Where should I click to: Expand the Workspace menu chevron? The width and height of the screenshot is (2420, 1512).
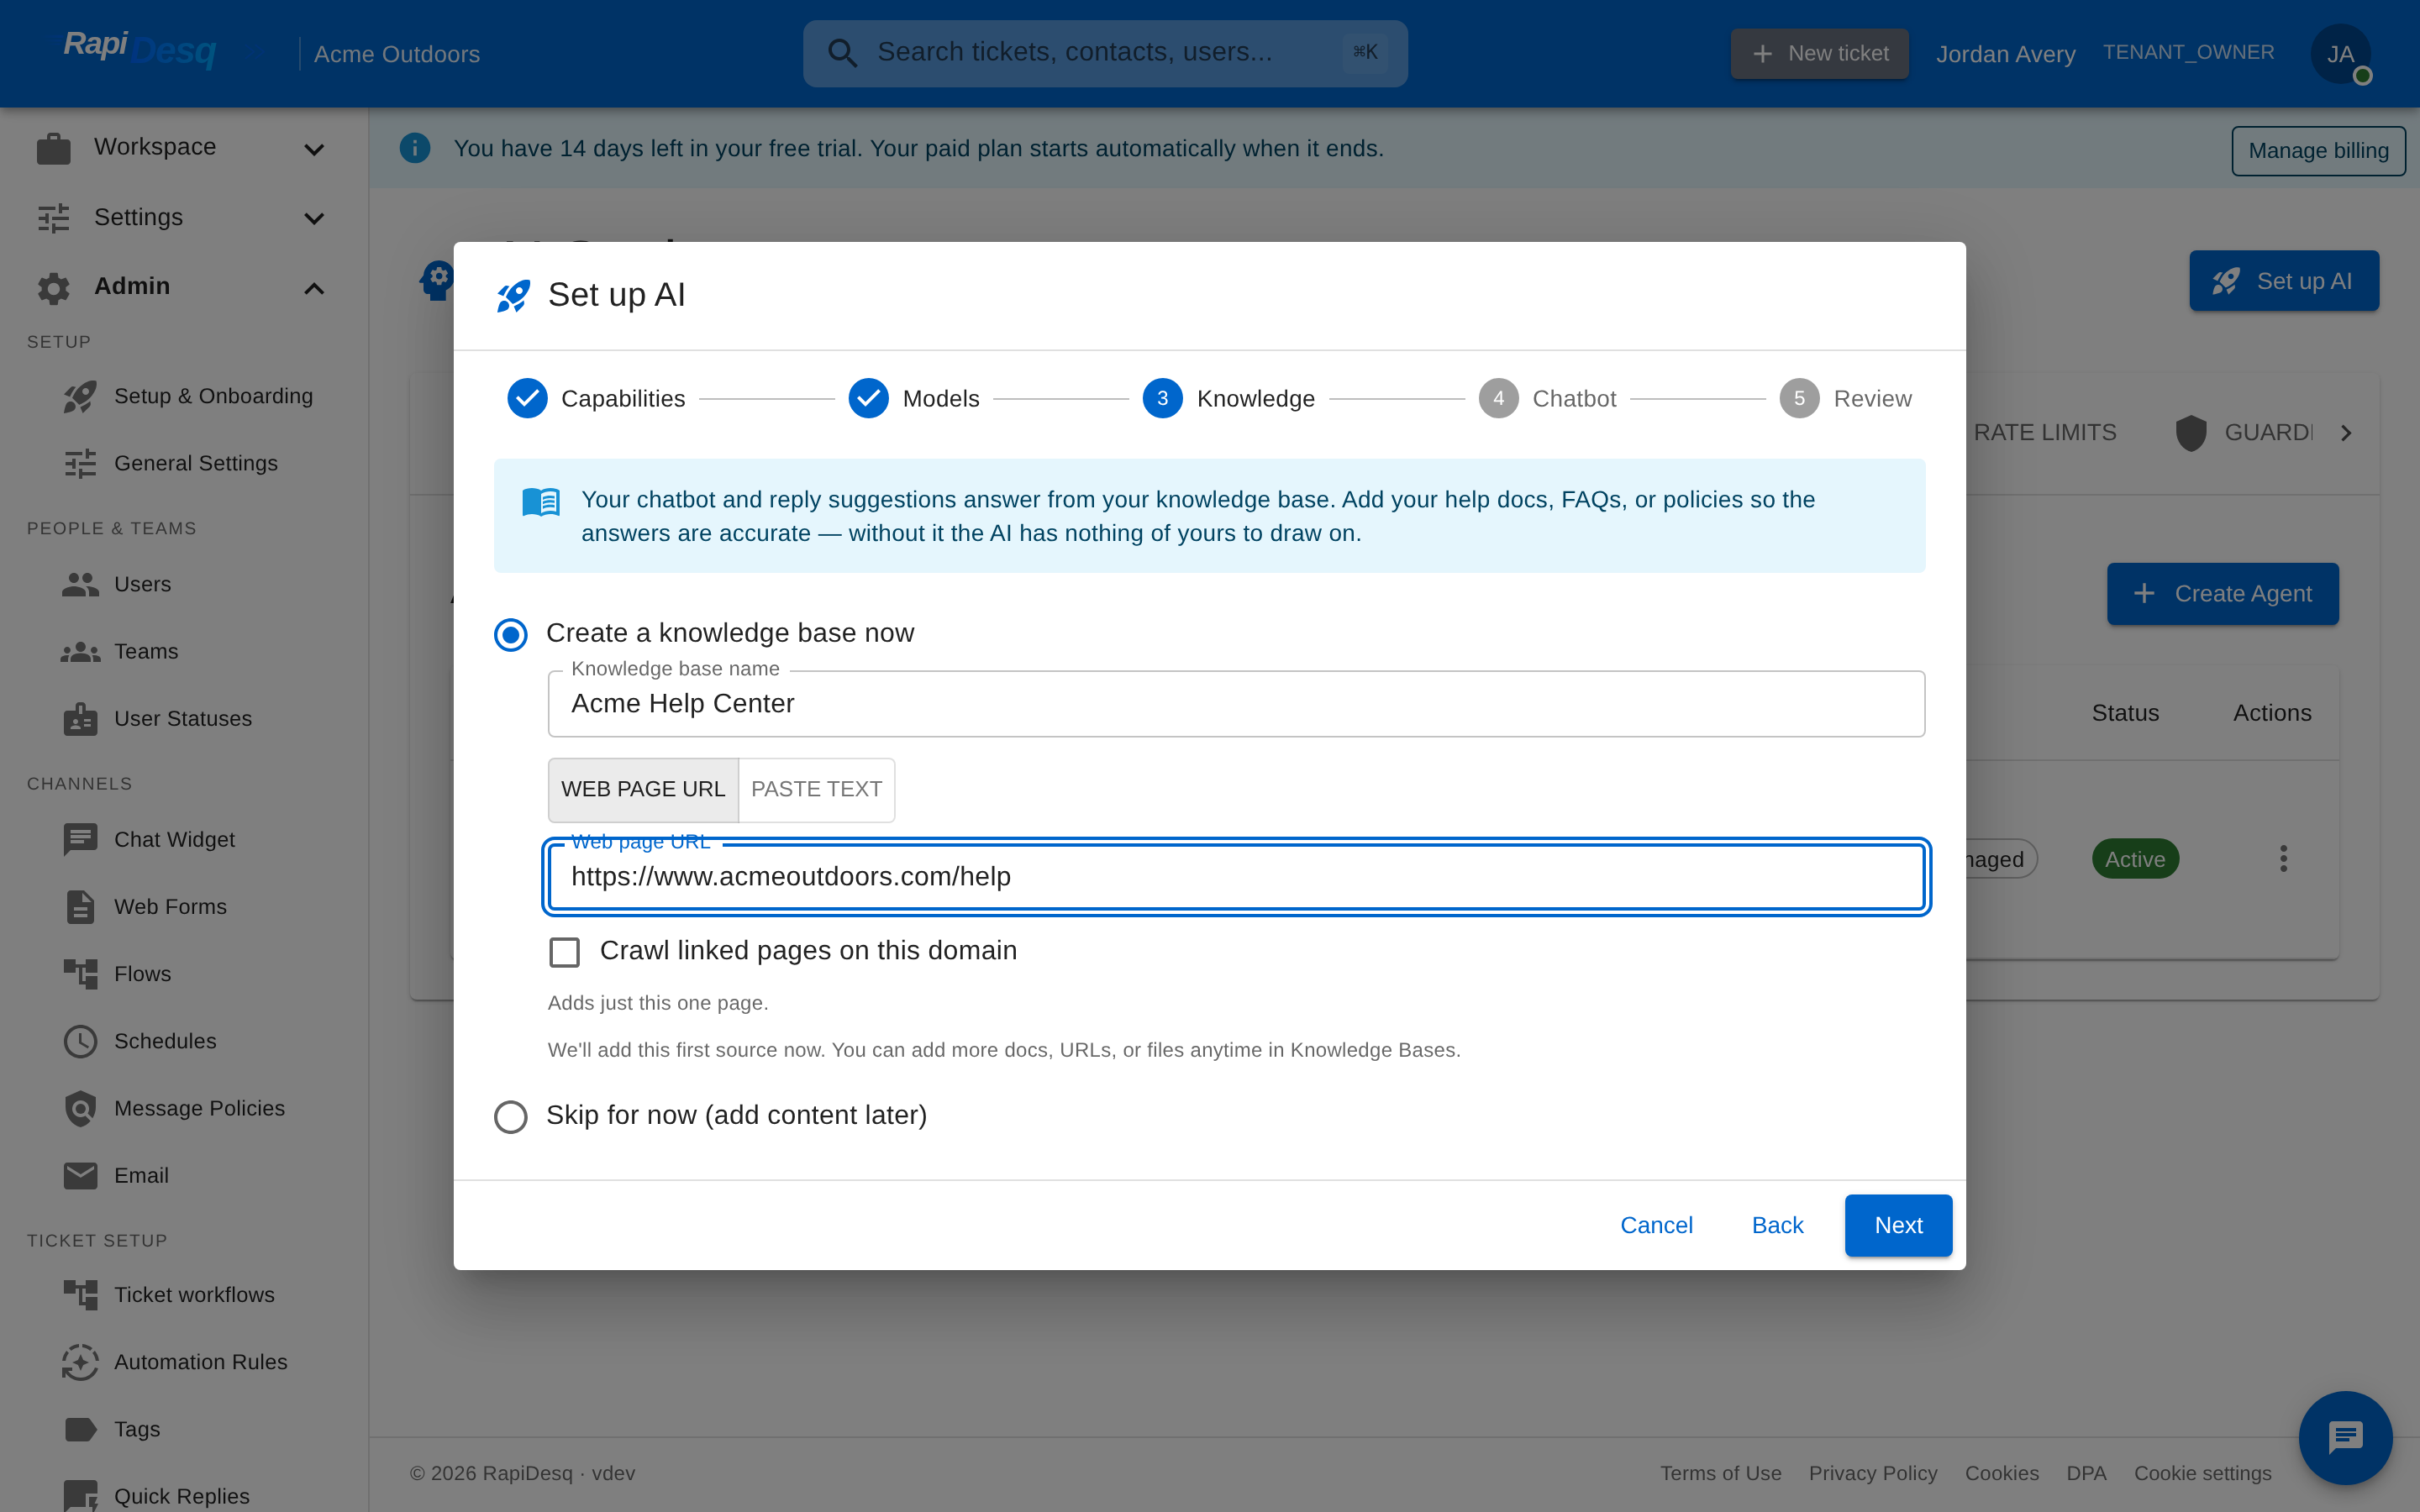tap(314, 149)
